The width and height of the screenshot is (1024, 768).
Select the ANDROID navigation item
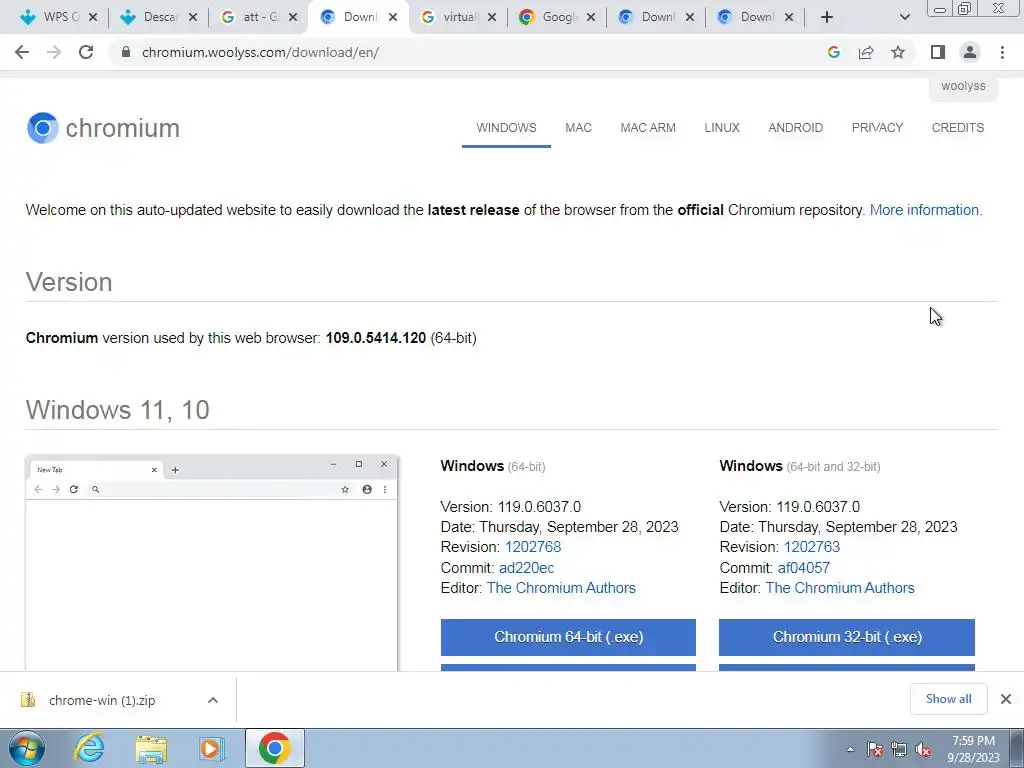tap(795, 128)
